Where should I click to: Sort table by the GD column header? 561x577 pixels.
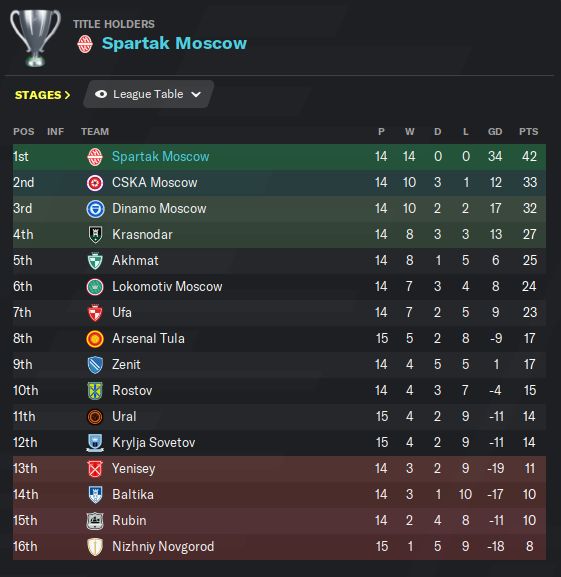pos(495,132)
